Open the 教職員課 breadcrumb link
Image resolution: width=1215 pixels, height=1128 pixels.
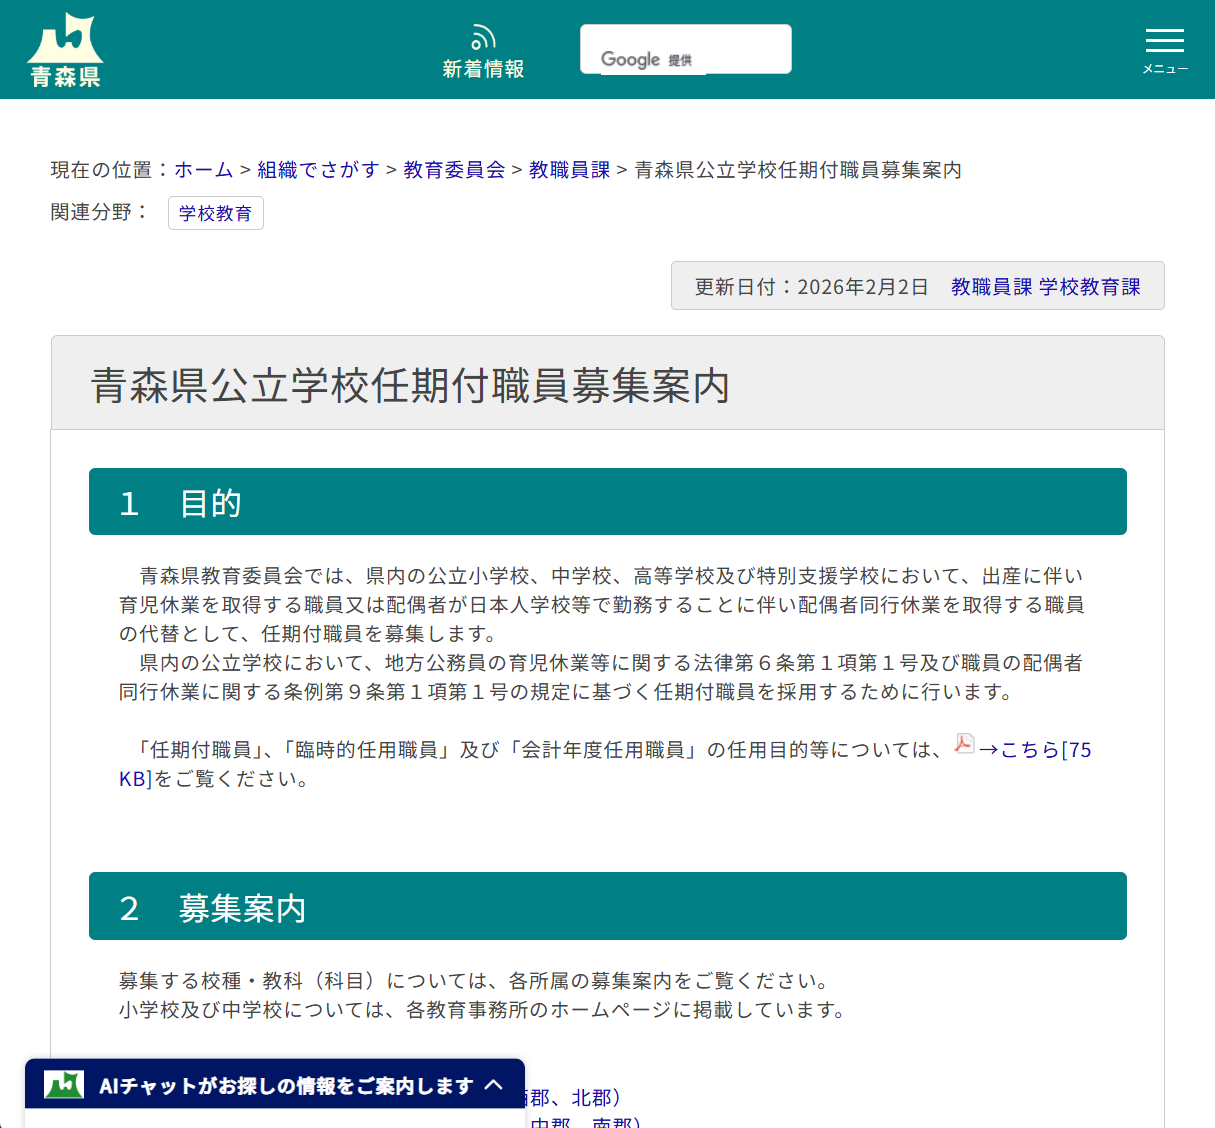coord(569,170)
